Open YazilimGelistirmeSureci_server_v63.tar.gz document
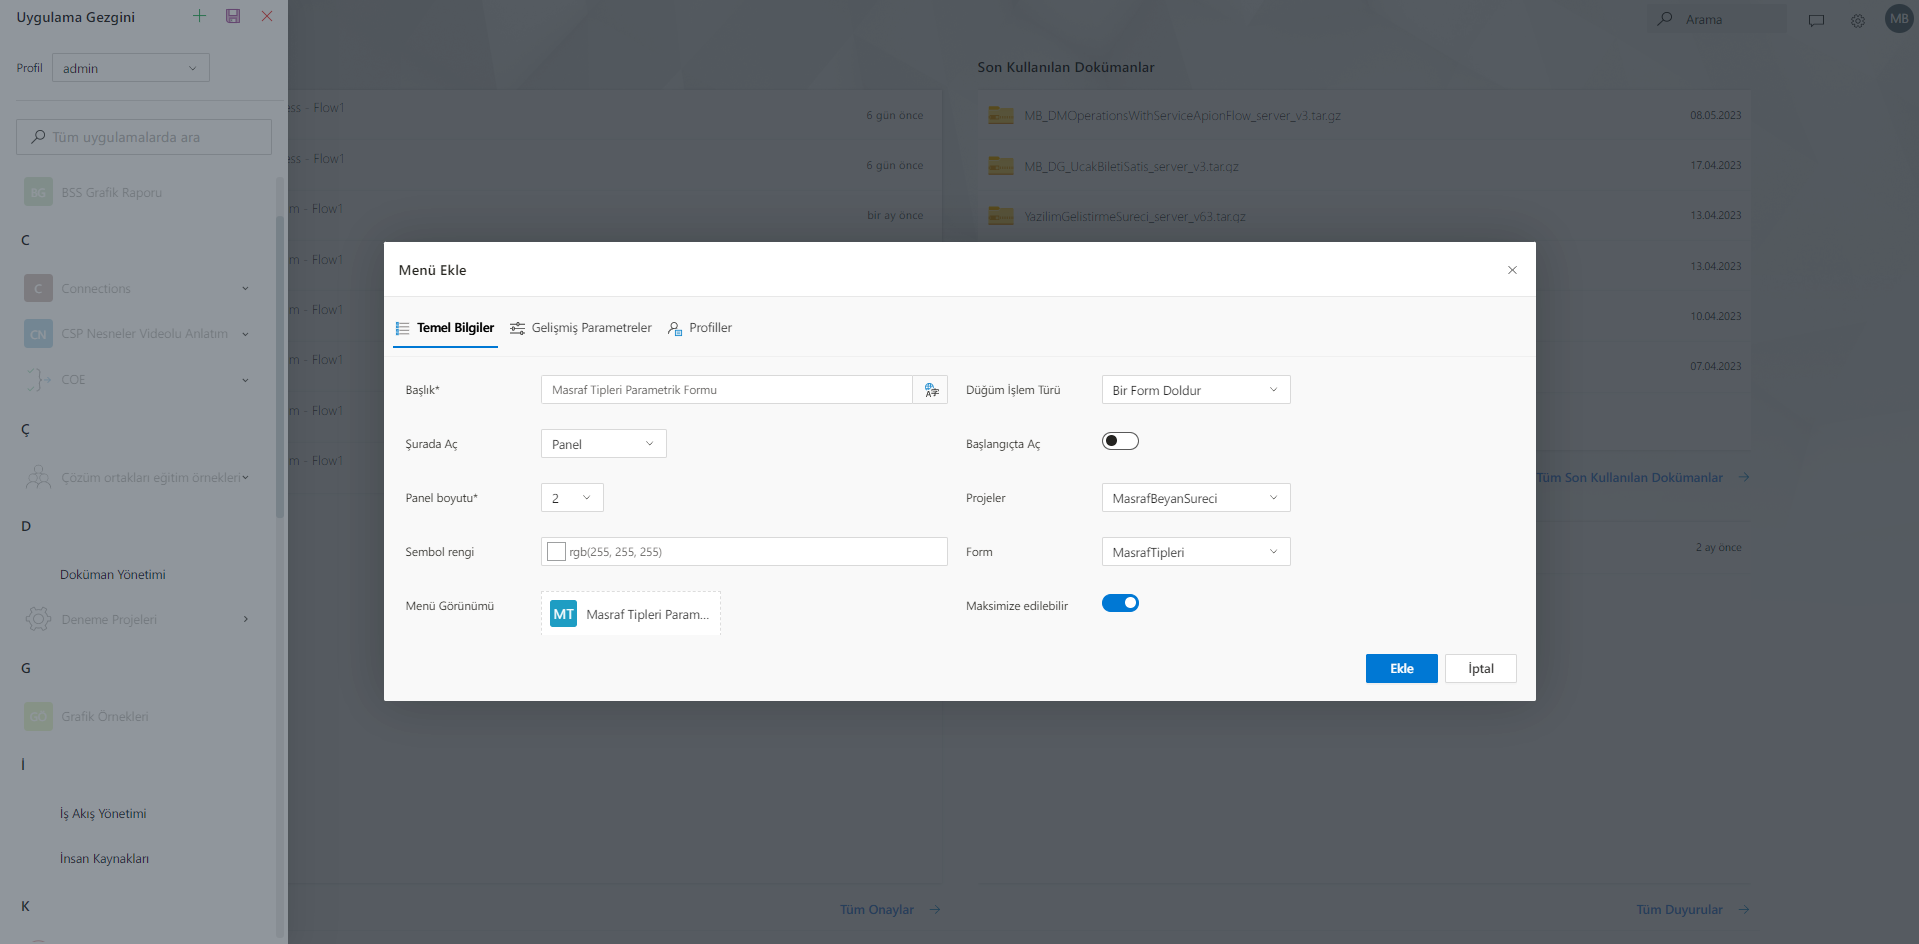 click(x=1135, y=217)
